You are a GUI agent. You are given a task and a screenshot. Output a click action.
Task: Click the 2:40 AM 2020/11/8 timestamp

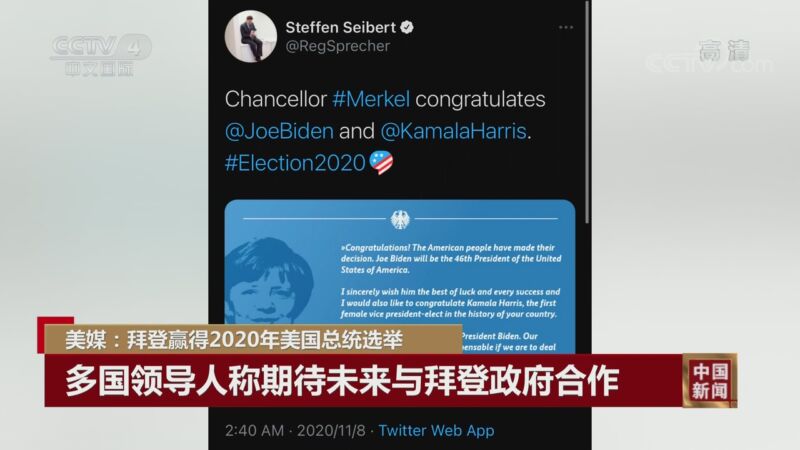pyautogui.click(x=295, y=431)
